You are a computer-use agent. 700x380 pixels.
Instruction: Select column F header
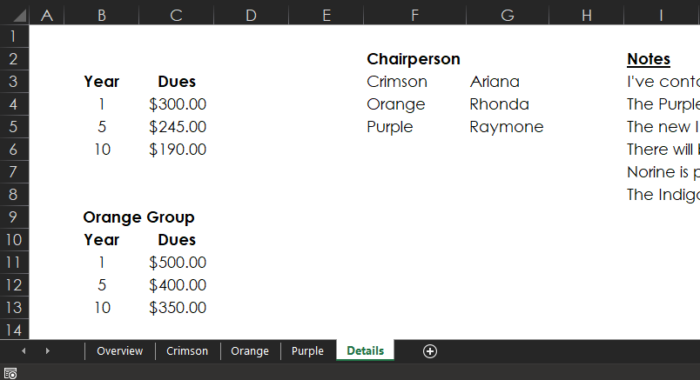coord(415,16)
